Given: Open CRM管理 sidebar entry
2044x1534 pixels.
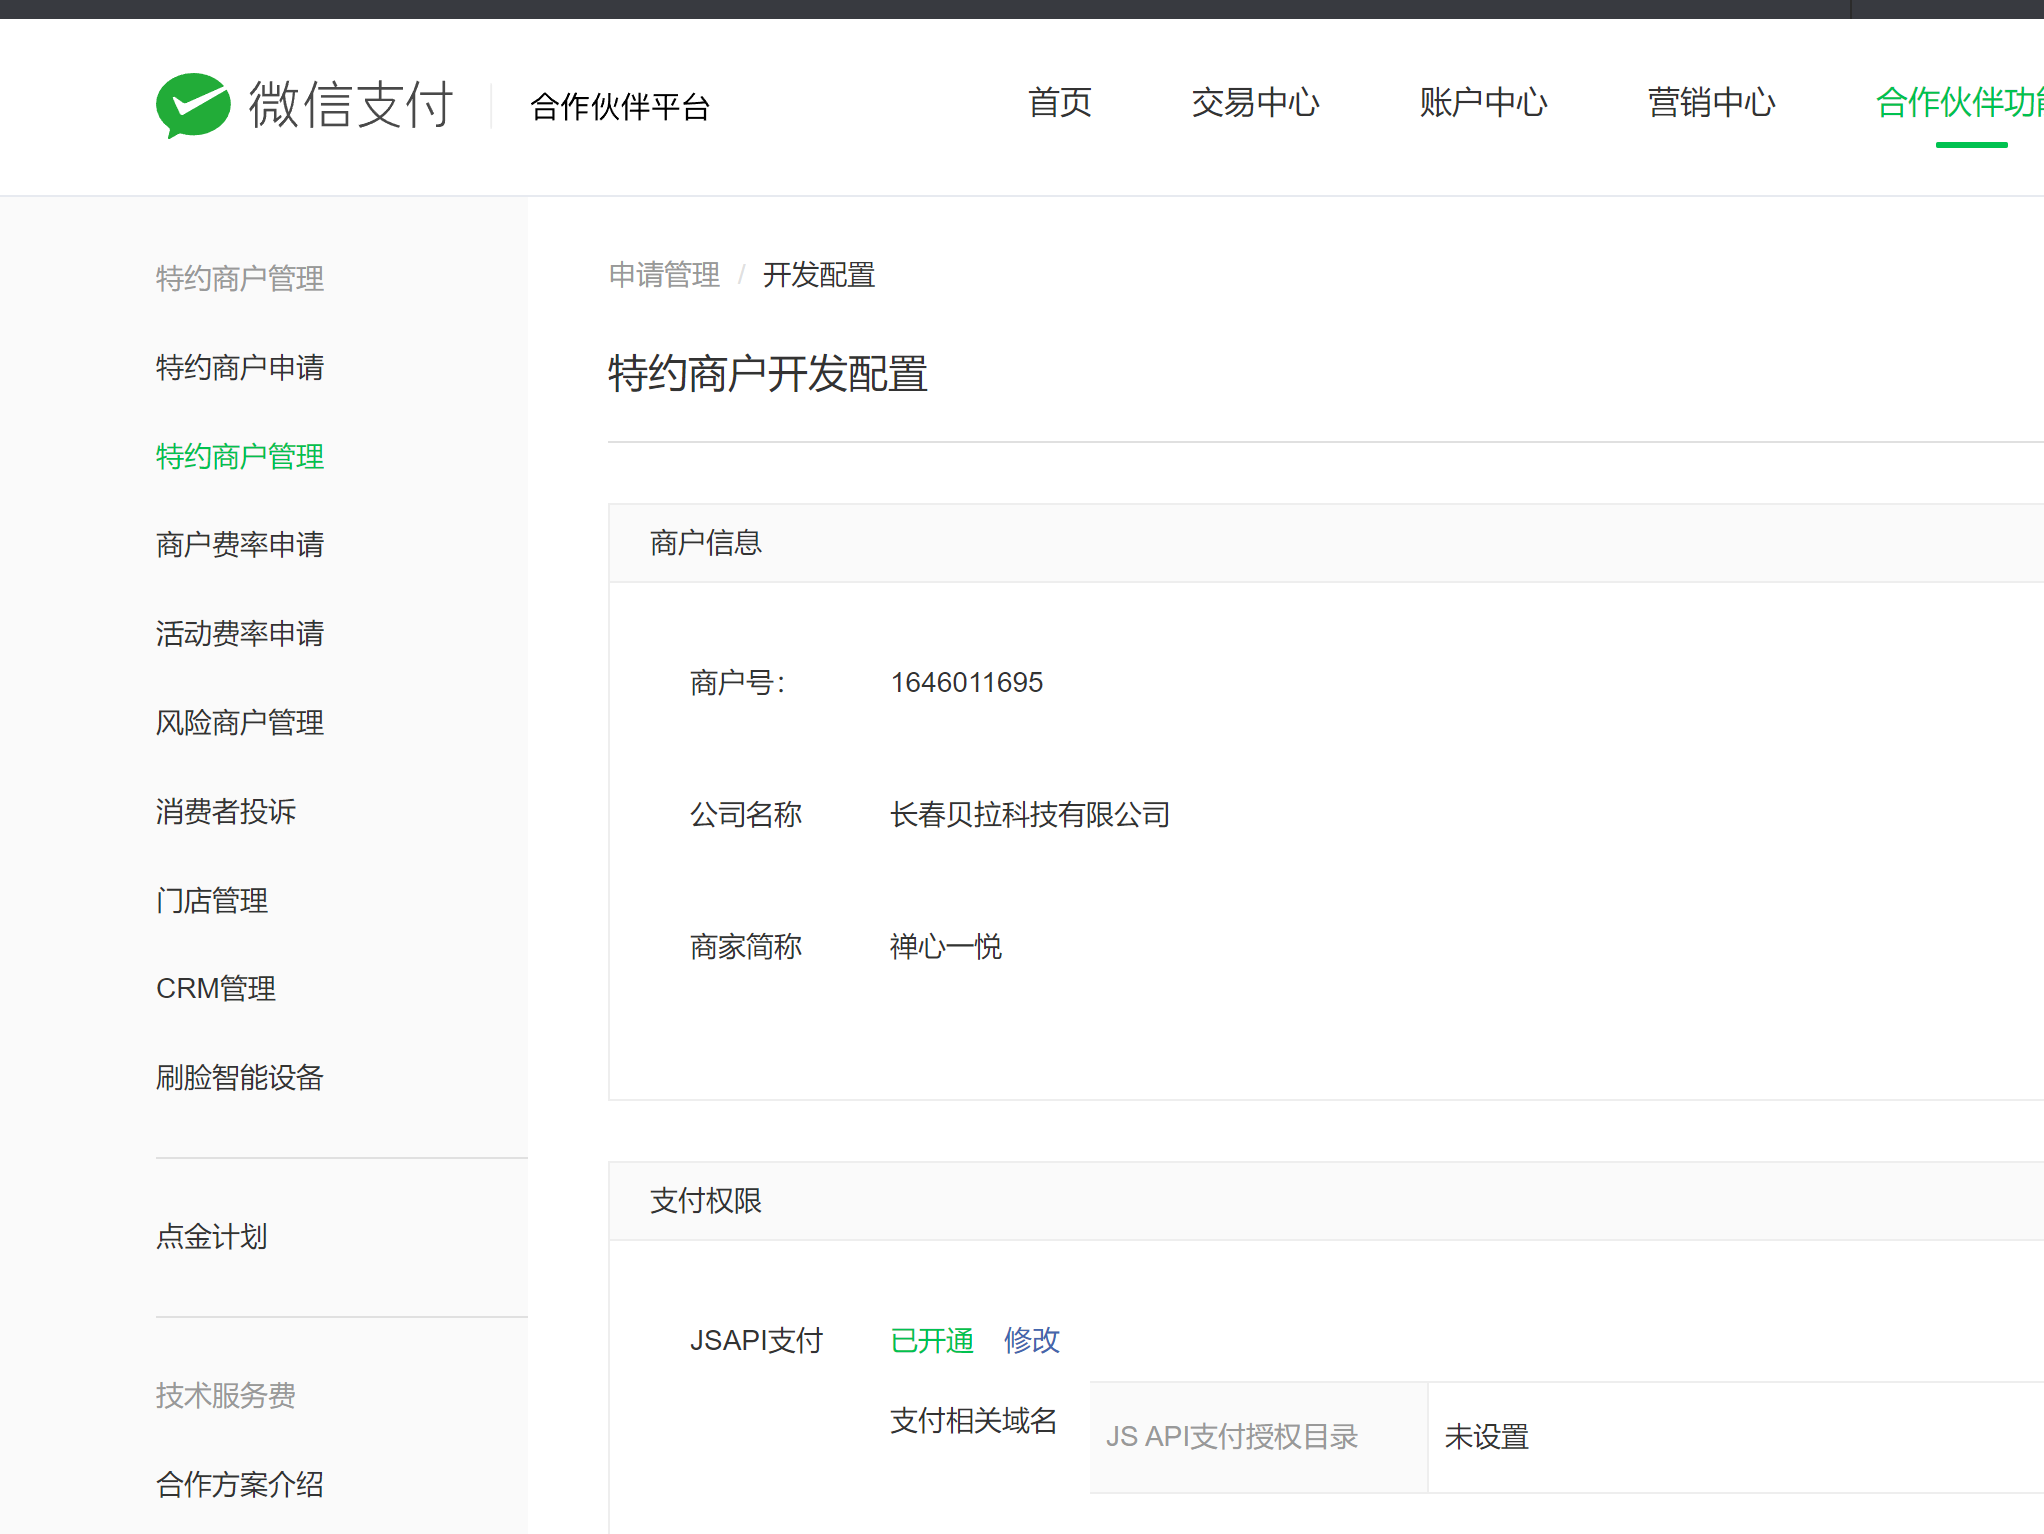Looking at the screenshot, I should click(216, 988).
